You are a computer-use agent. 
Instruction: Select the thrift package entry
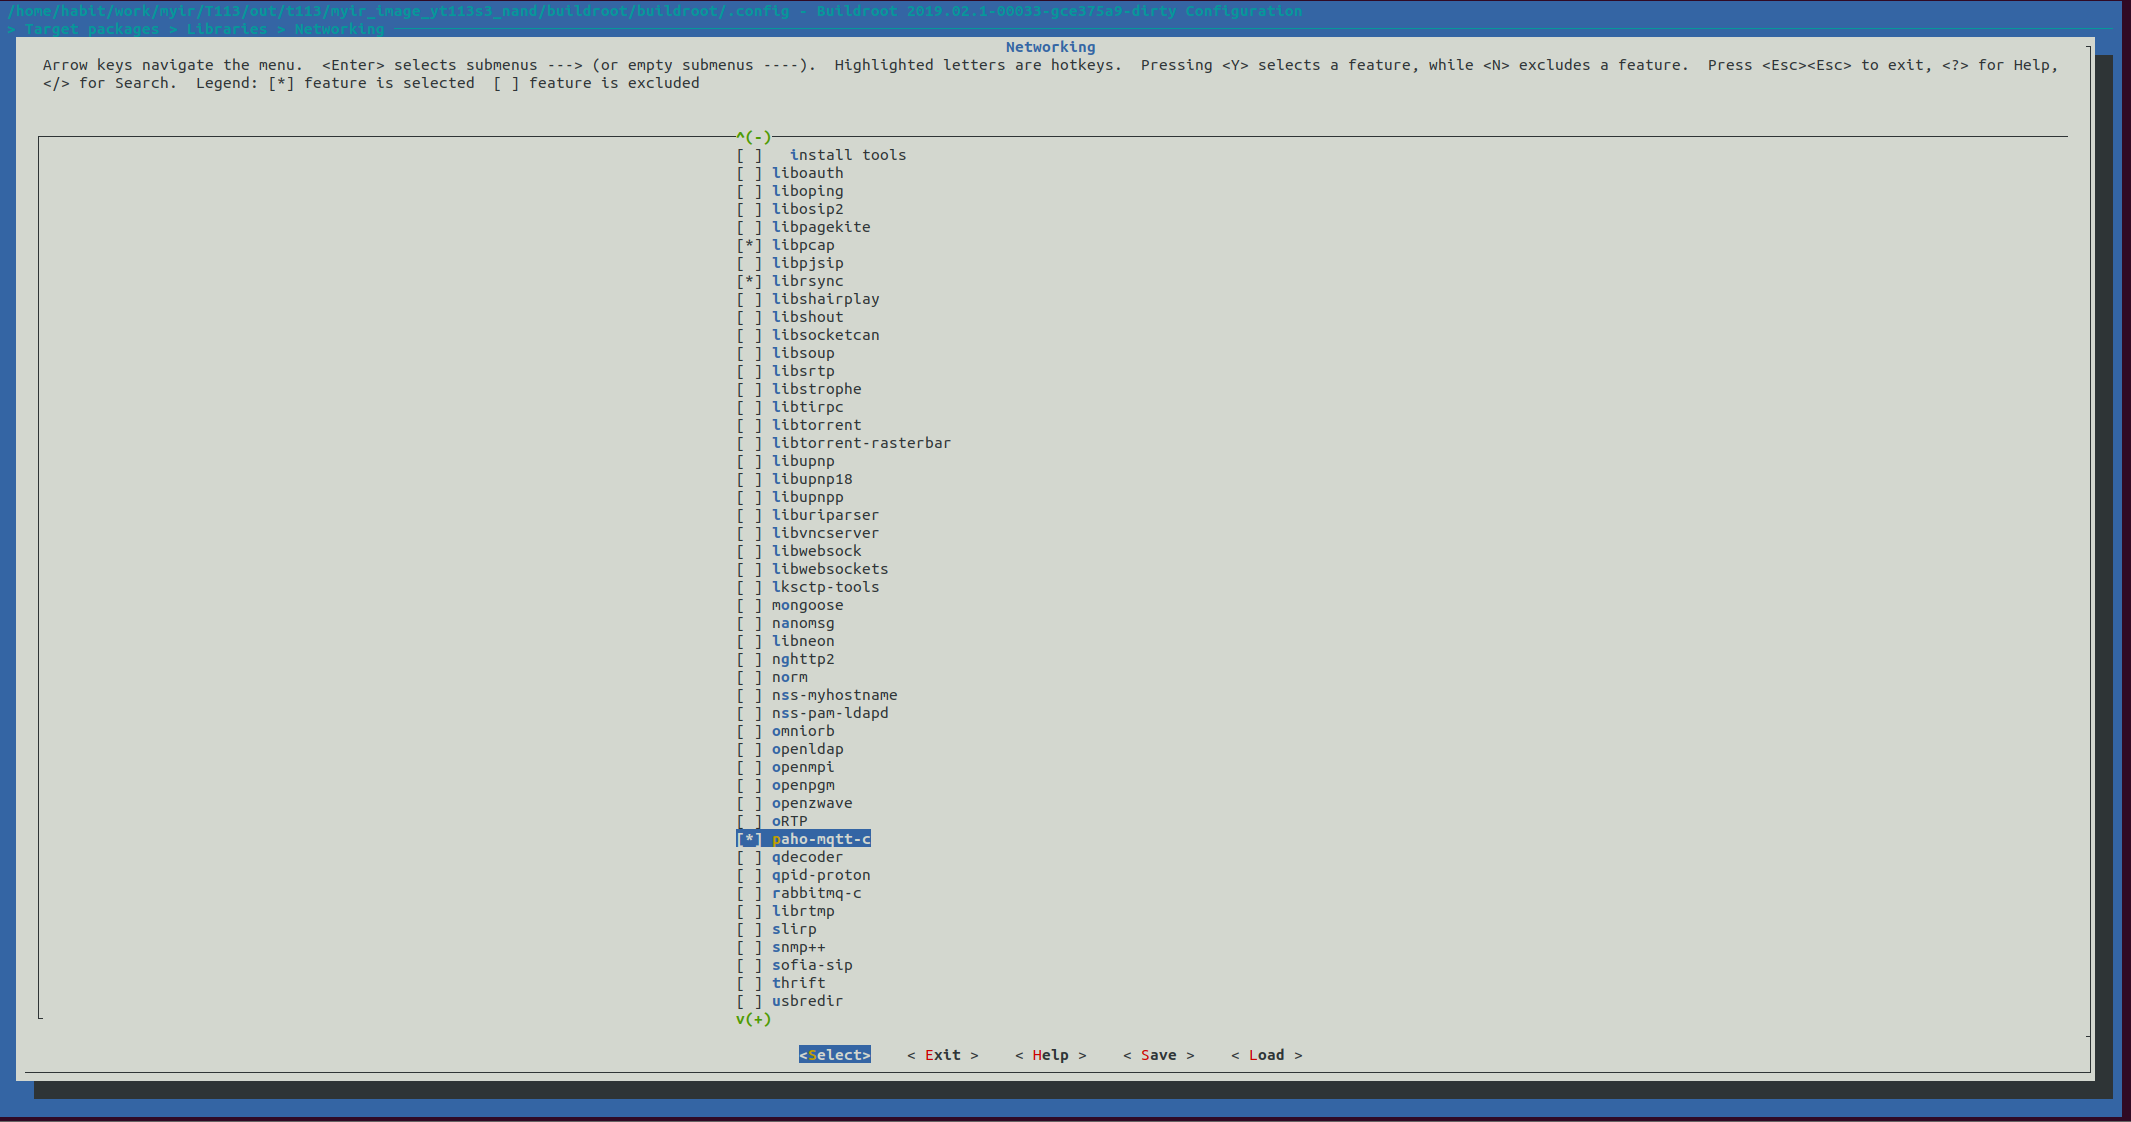click(798, 983)
